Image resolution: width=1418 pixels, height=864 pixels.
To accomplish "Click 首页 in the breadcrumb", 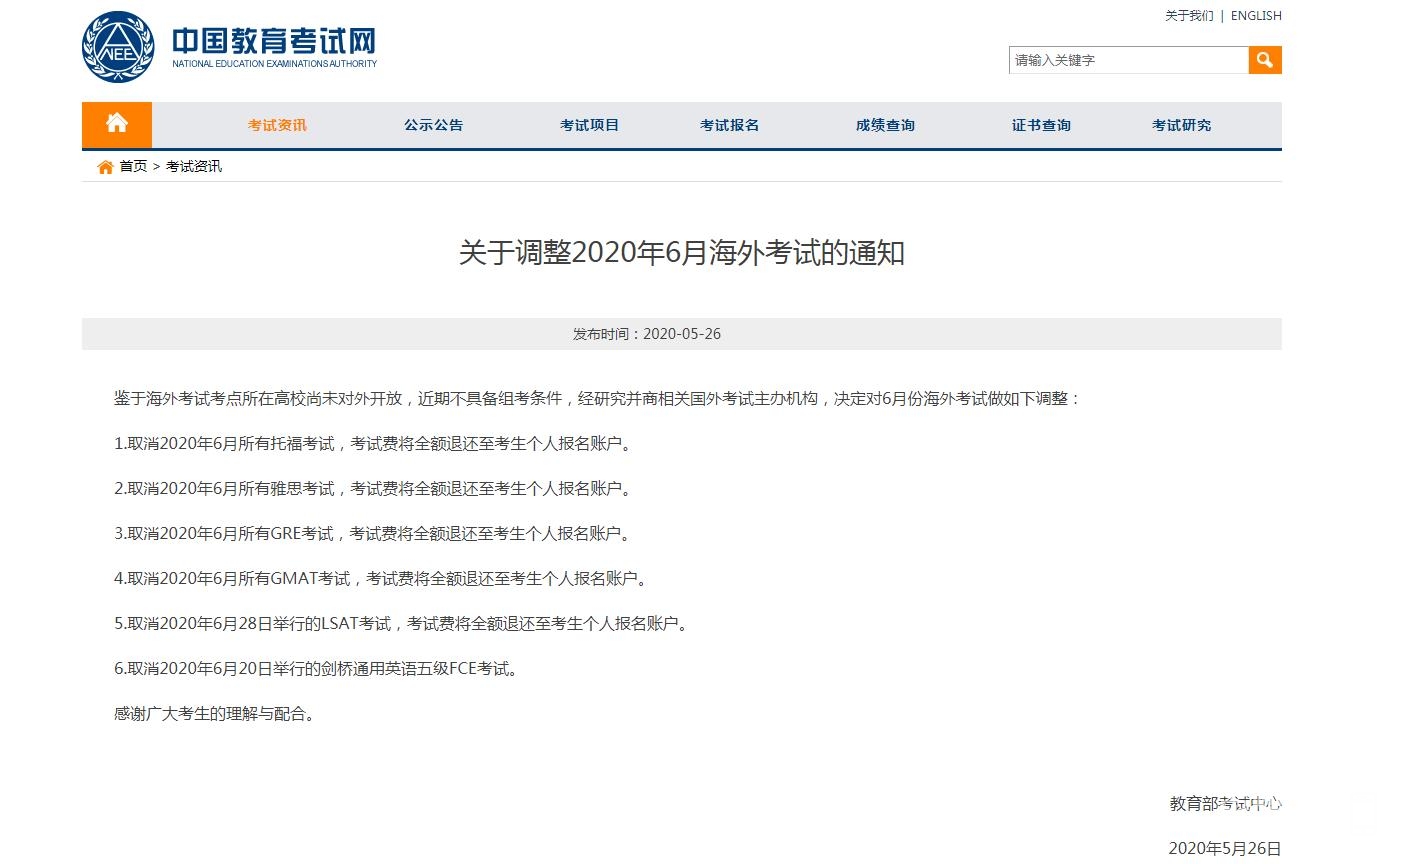I will (133, 167).
